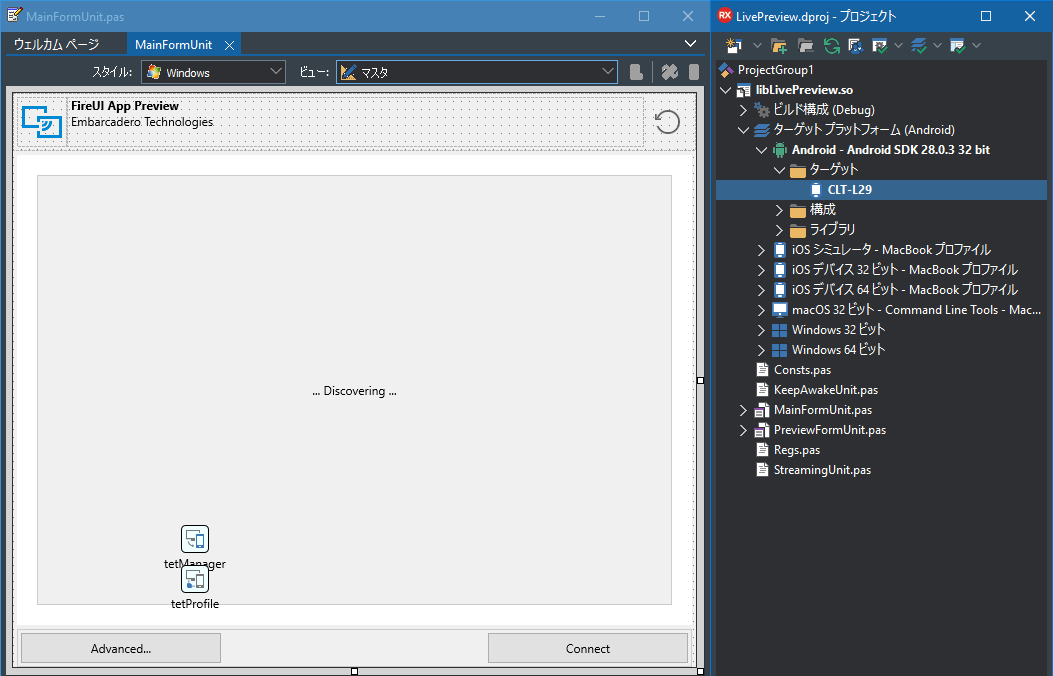Close the MainFormUnit tab
The image size is (1053, 676).
(229, 46)
